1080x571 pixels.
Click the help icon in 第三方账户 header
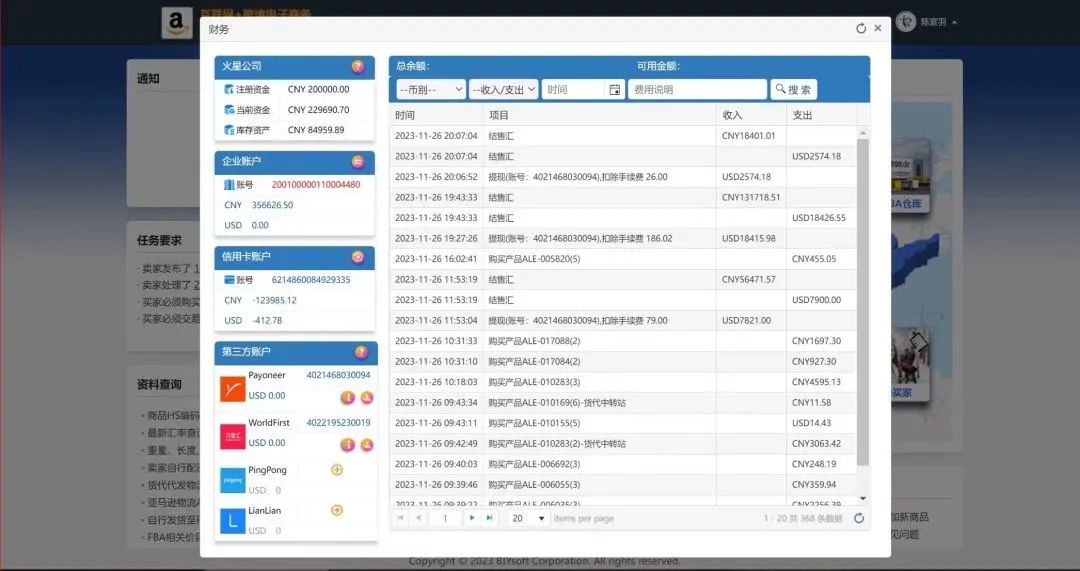tap(361, 352)
